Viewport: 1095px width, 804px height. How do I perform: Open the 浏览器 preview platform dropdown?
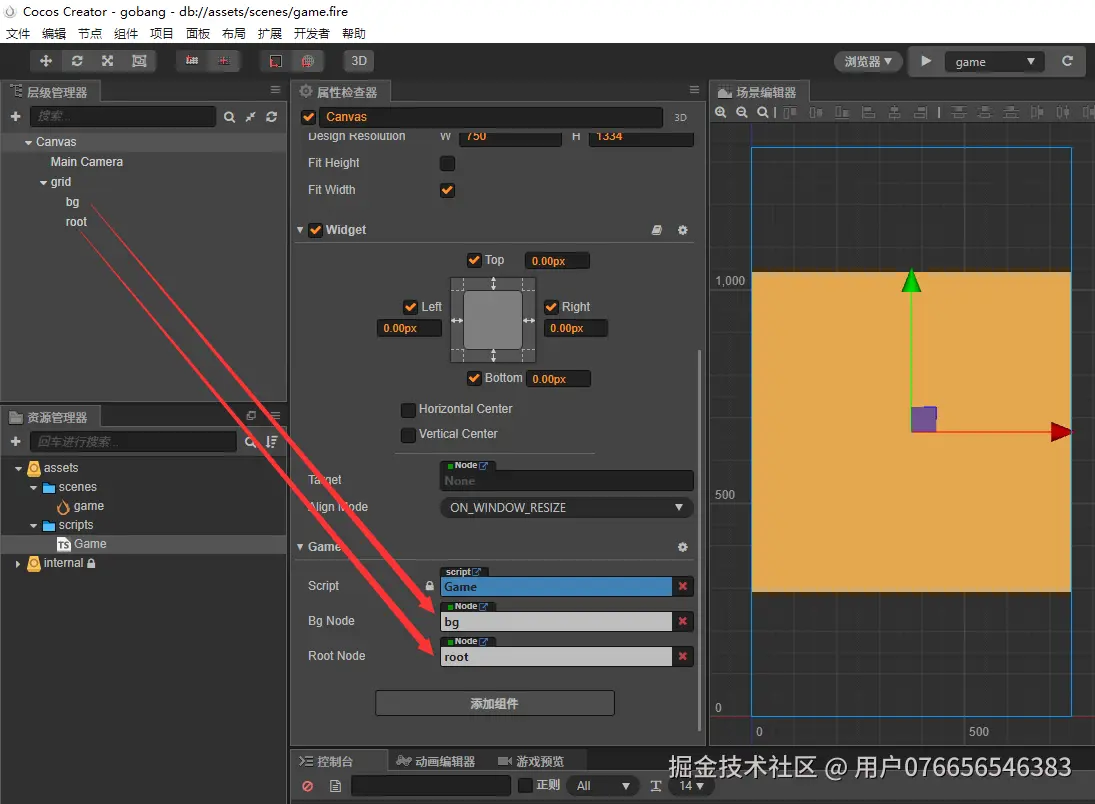click(x=868, y=61)
